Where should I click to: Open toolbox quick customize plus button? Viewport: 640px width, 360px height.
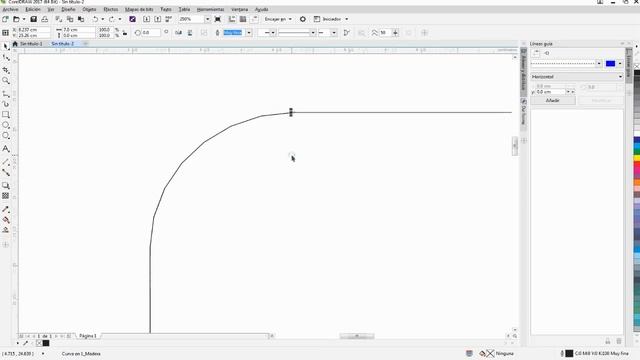click(6, 245)
